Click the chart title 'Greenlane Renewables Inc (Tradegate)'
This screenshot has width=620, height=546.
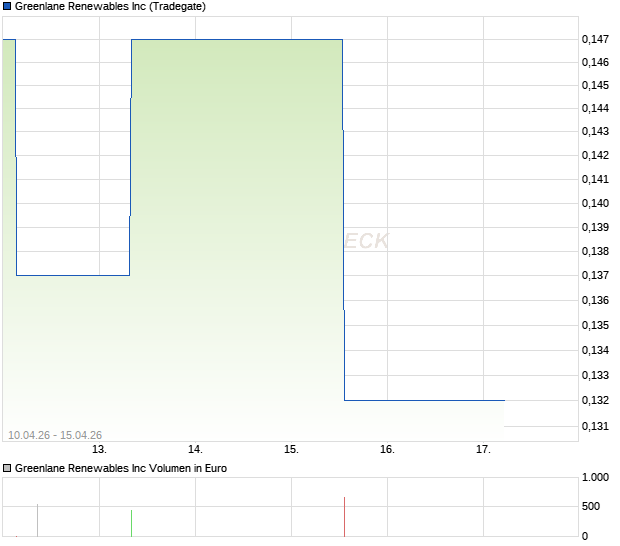(x=110, y=6)
